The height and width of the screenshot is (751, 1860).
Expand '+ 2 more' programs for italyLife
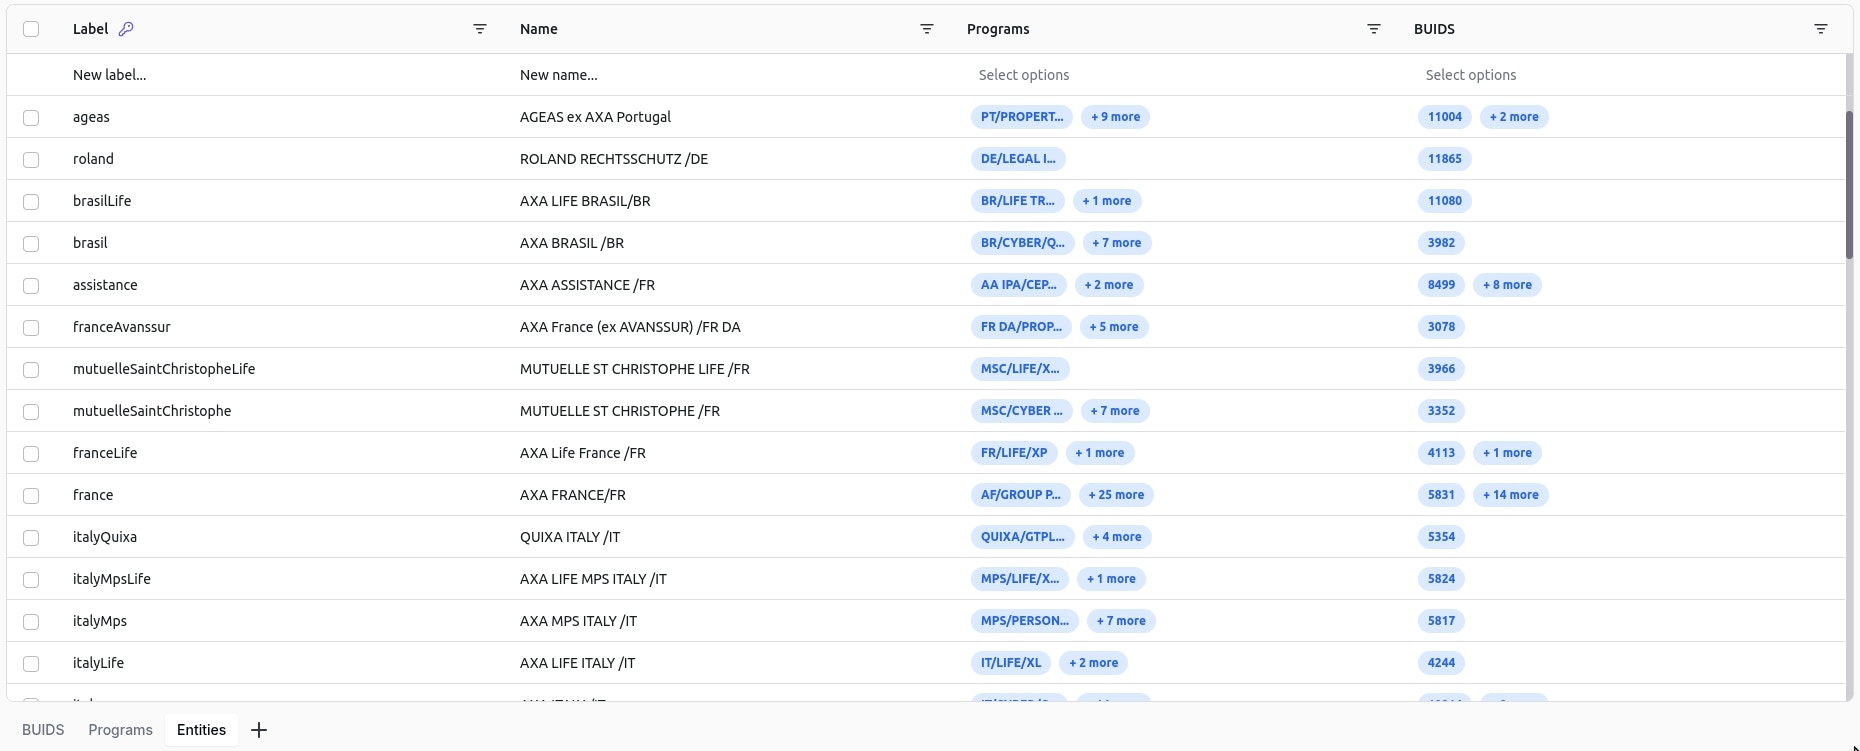pyautogui.click(x=1094, y=663)
